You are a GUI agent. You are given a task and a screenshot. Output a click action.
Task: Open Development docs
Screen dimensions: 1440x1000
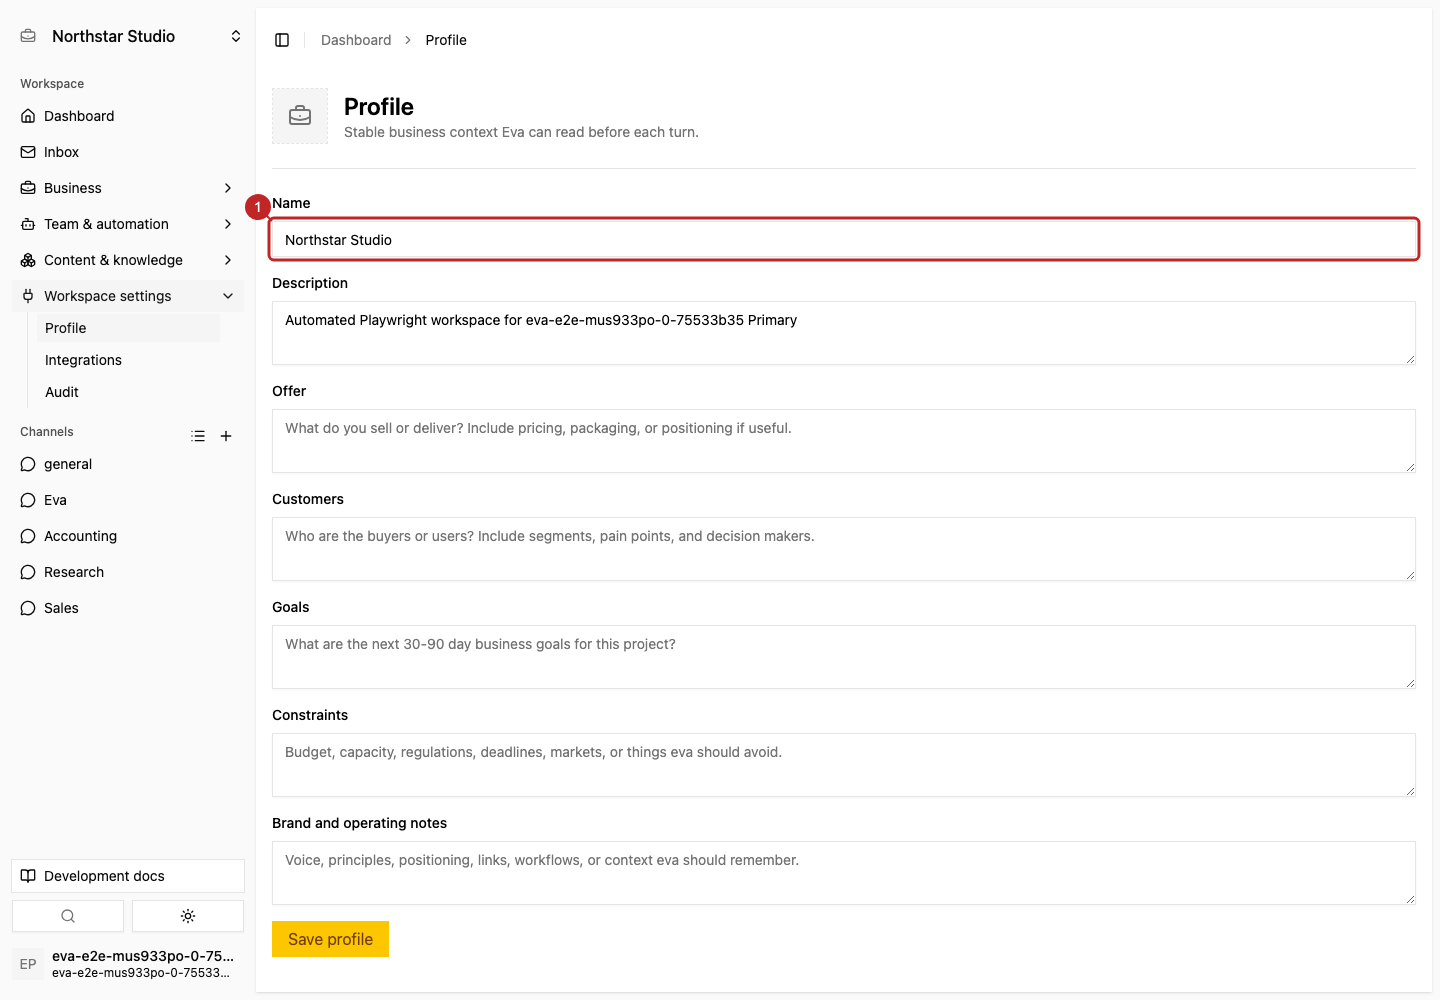point(128,876)
